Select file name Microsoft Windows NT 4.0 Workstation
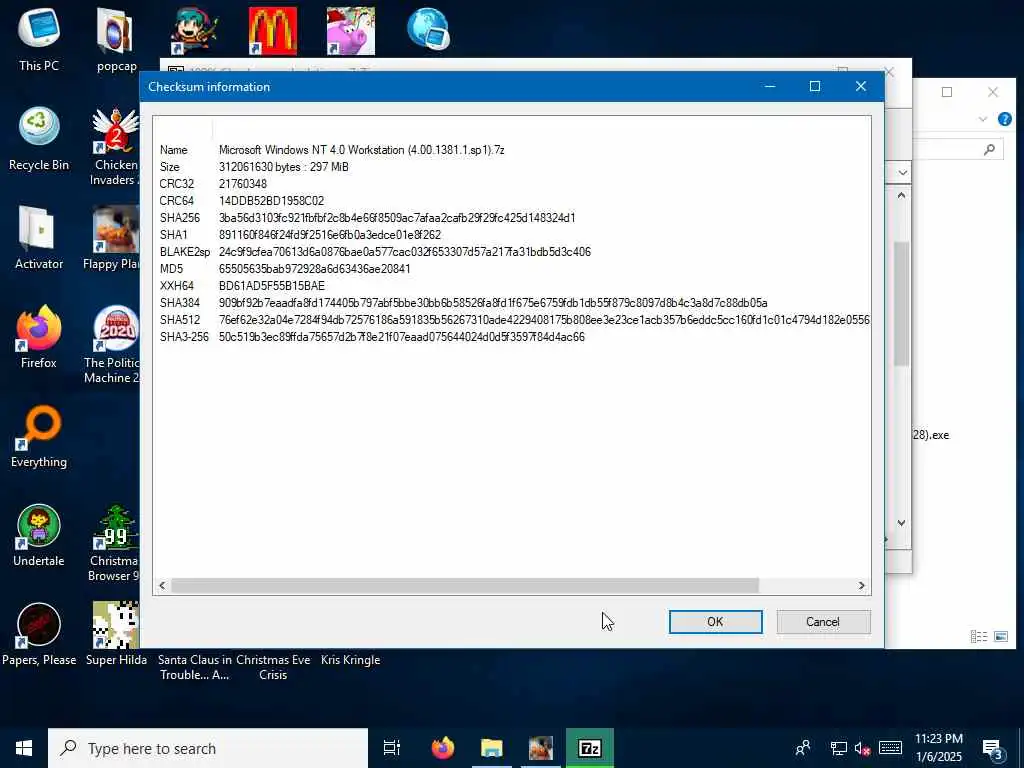 tap(362, 150)
